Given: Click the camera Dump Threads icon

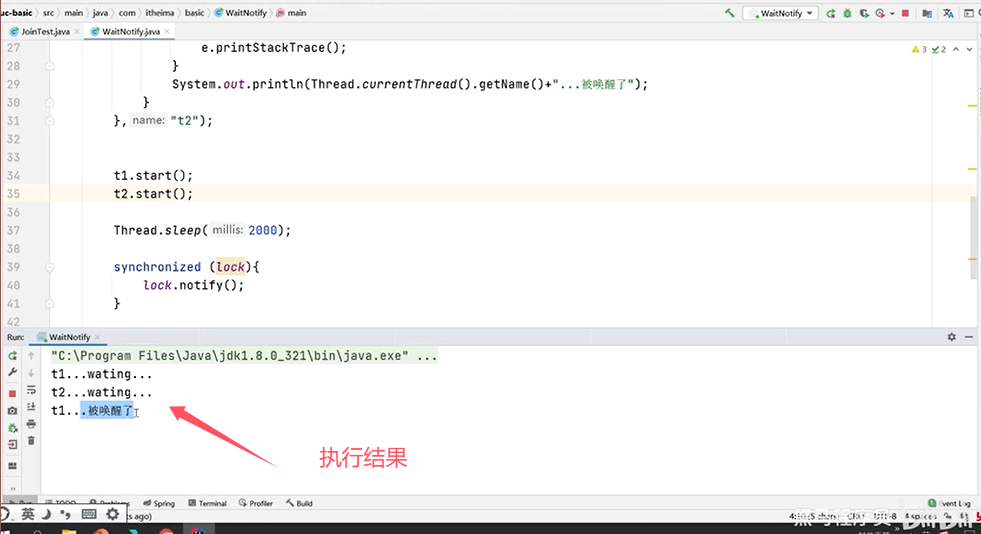Looking at the screenshot, I should pos(13,411).
